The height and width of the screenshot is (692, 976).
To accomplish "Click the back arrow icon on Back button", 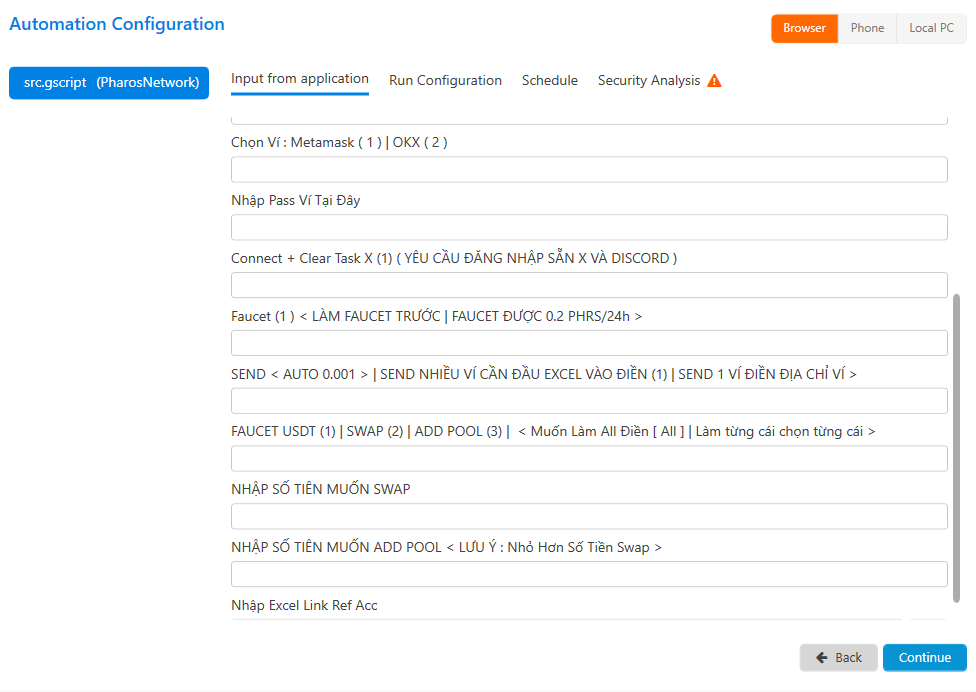I will coord(821,657).
